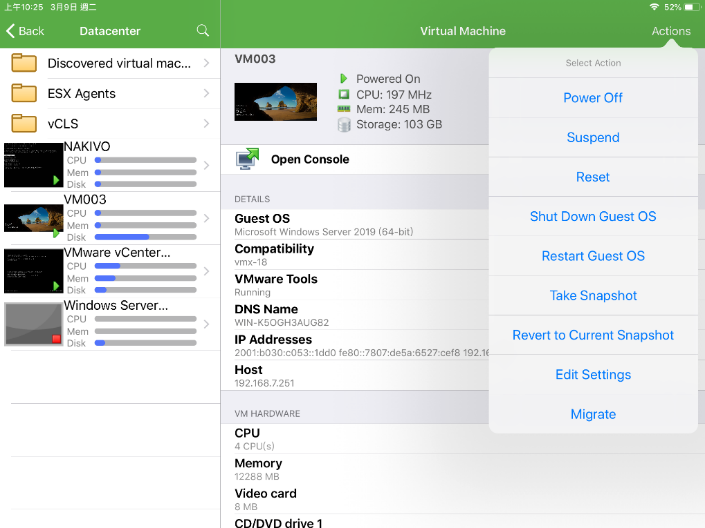705x528 pixels.
Task: Click NAKIVO CPU usage bar
Action: [x=146, y=160]
